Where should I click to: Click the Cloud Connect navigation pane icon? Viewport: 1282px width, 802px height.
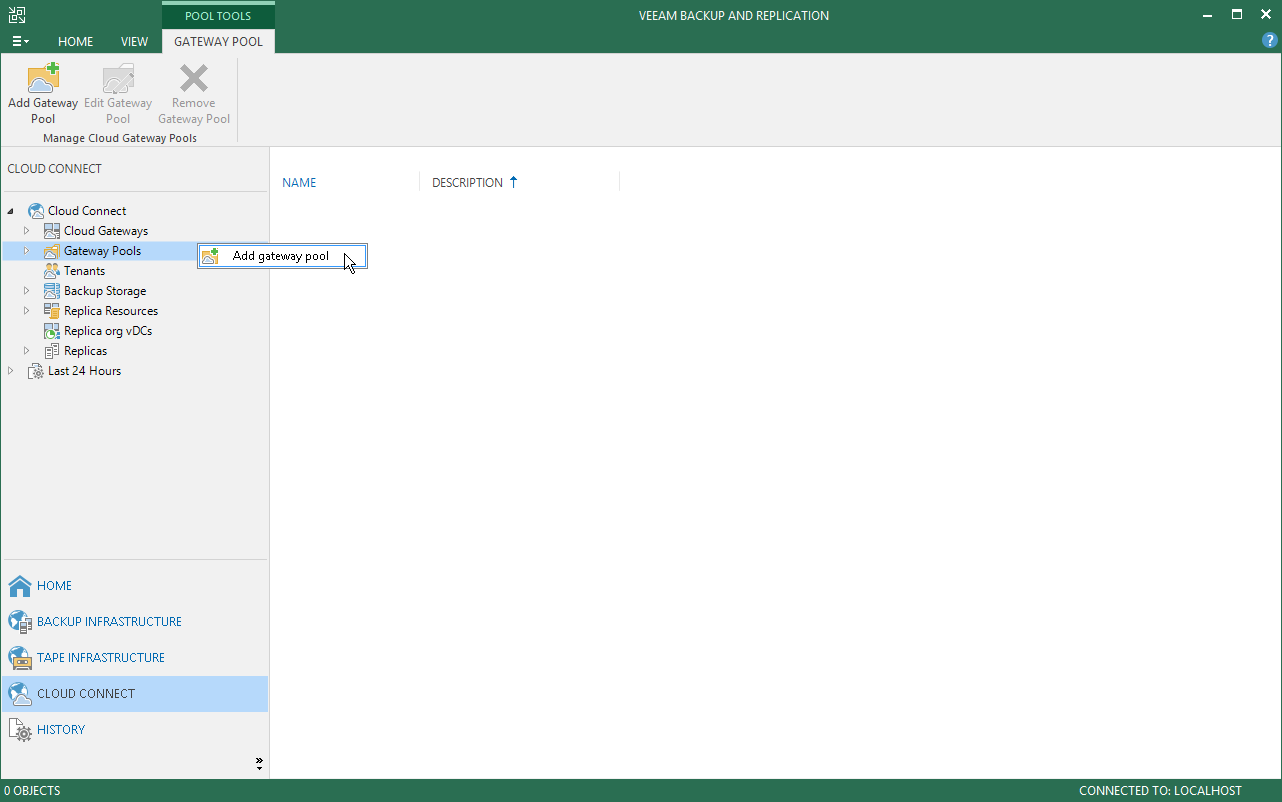pos(20,694)
